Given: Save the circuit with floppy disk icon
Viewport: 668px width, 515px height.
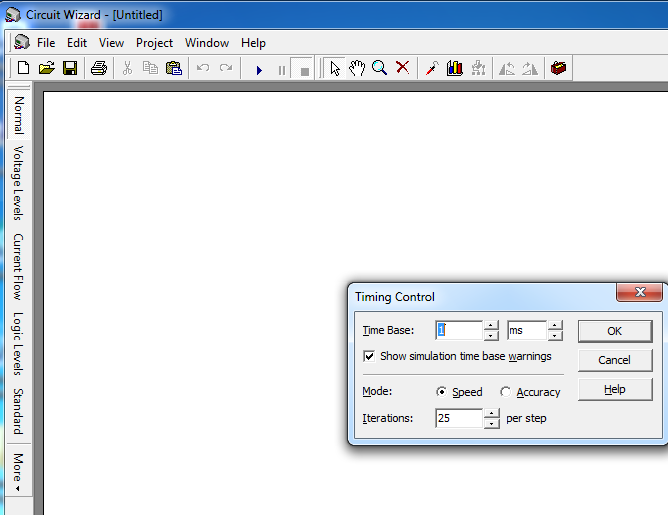Looking at the screenshot, I should click(x=70, y=68).
